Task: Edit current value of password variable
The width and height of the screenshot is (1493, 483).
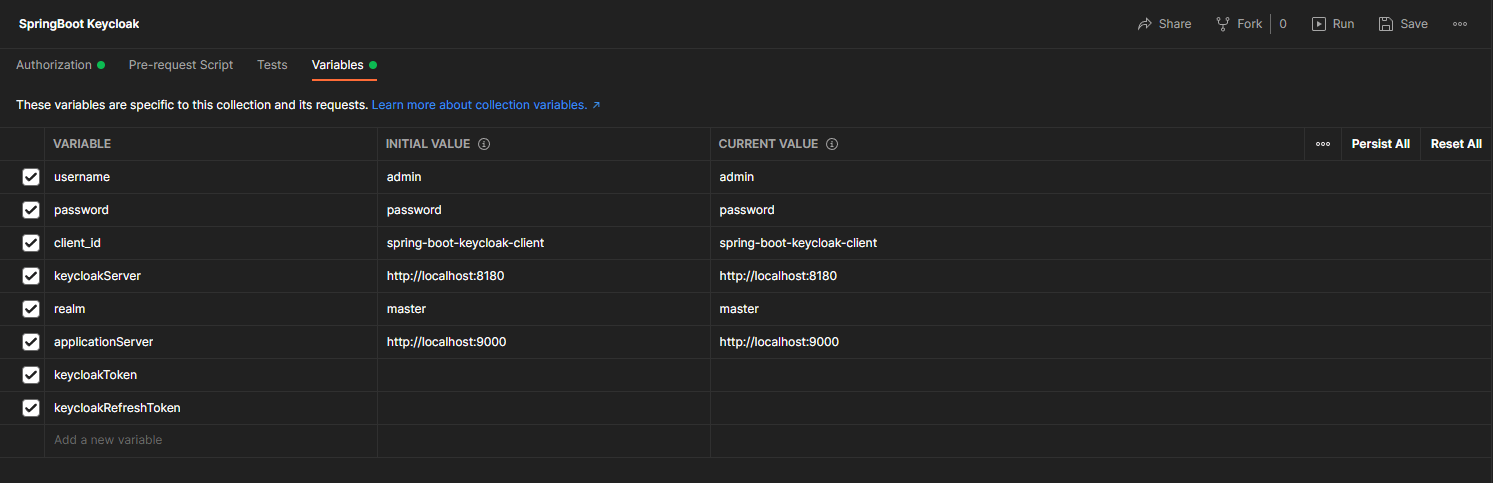Action: [x=1101, y=210]
